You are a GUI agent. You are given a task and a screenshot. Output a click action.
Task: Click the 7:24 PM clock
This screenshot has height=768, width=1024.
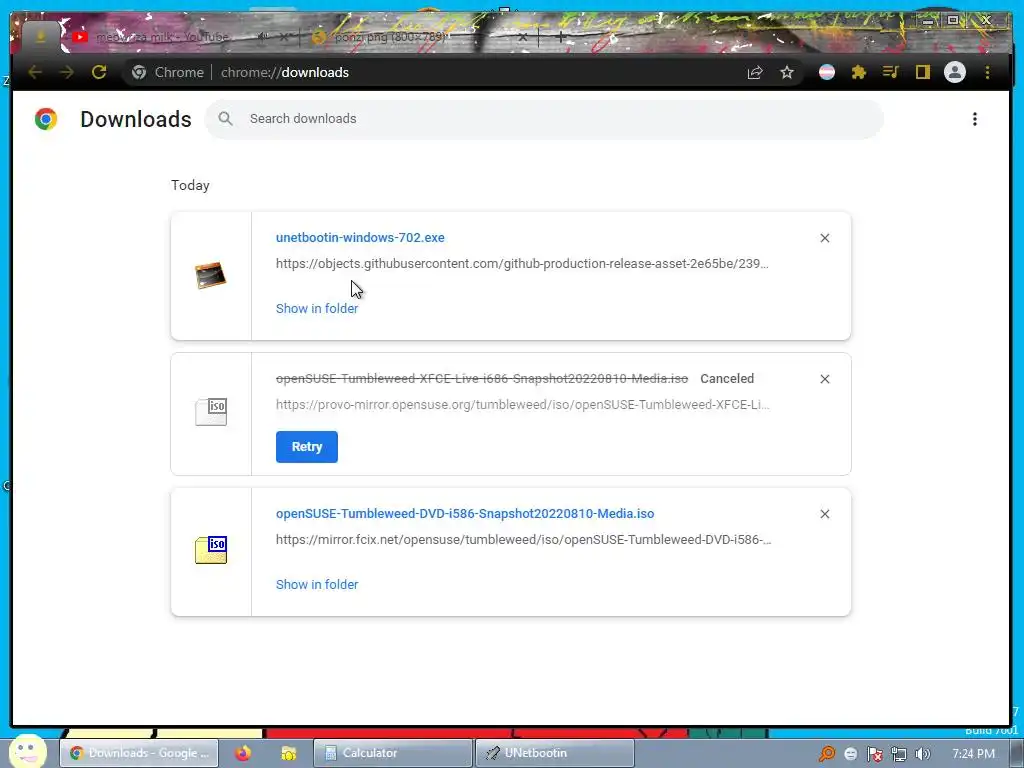coord(973,754)
